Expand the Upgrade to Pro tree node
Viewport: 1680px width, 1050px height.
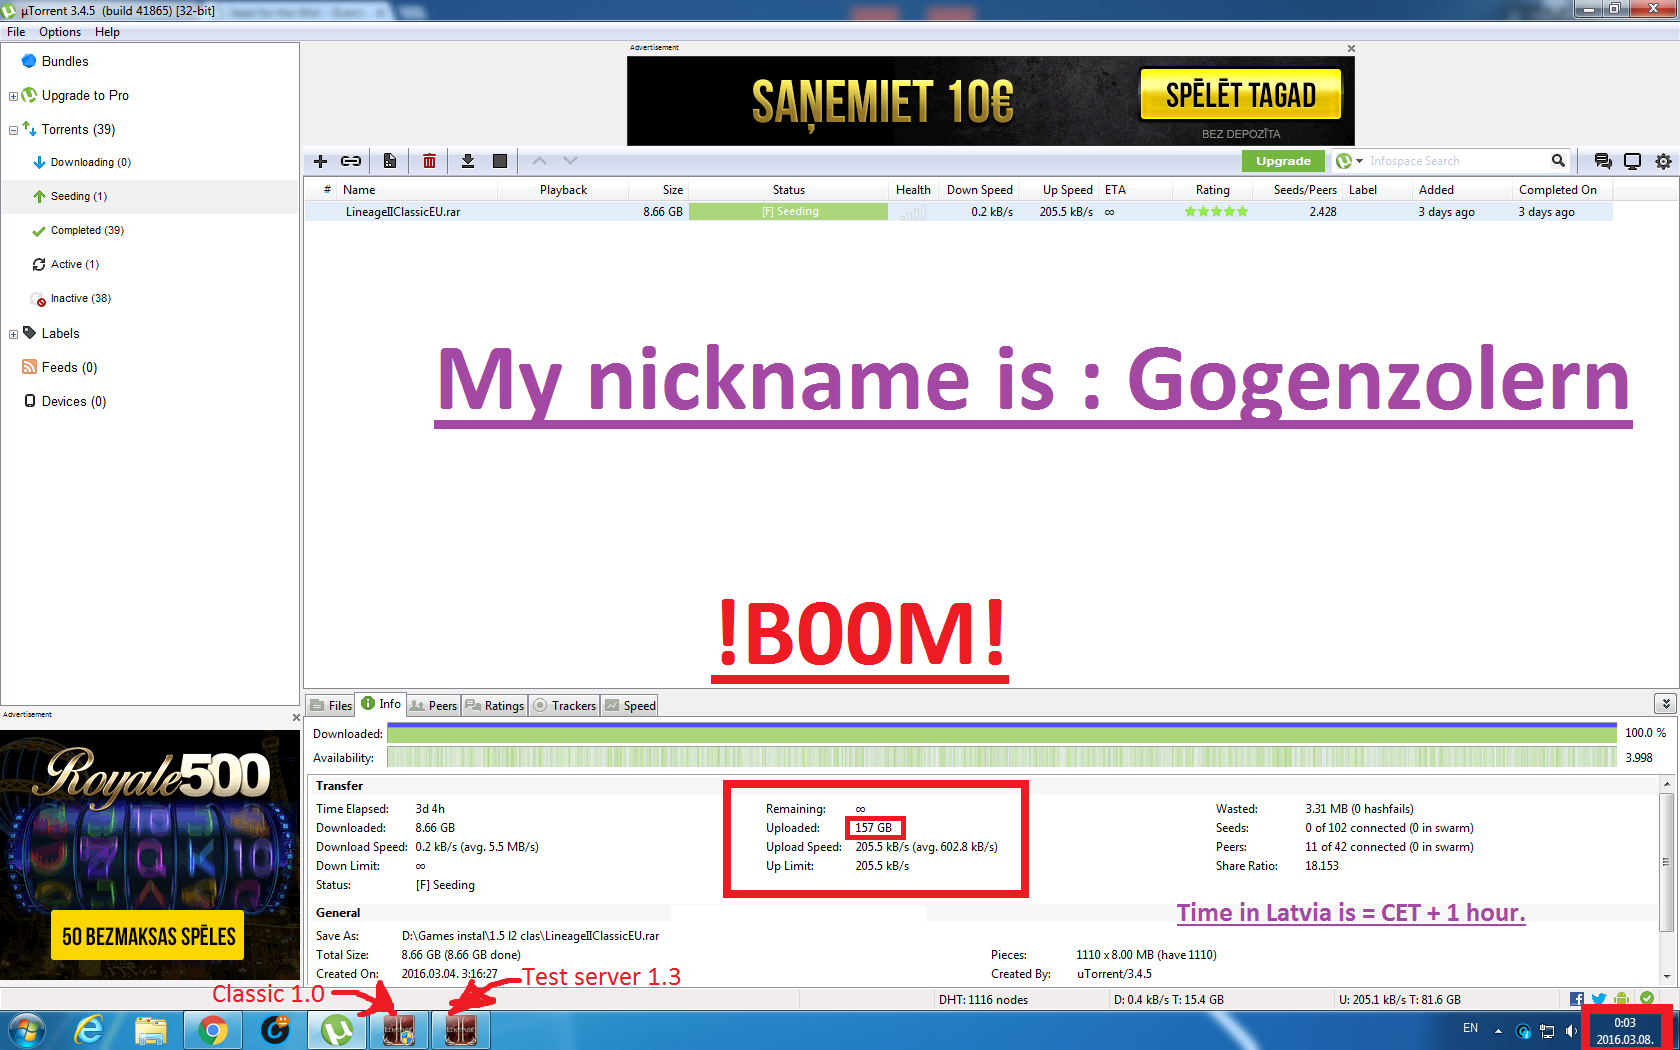point(13,96)
